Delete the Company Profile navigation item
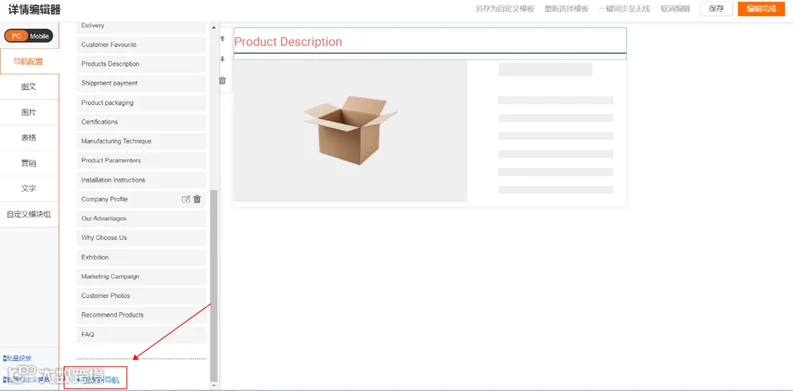Viewport: 793px width, 391px height. coord(197,199)
